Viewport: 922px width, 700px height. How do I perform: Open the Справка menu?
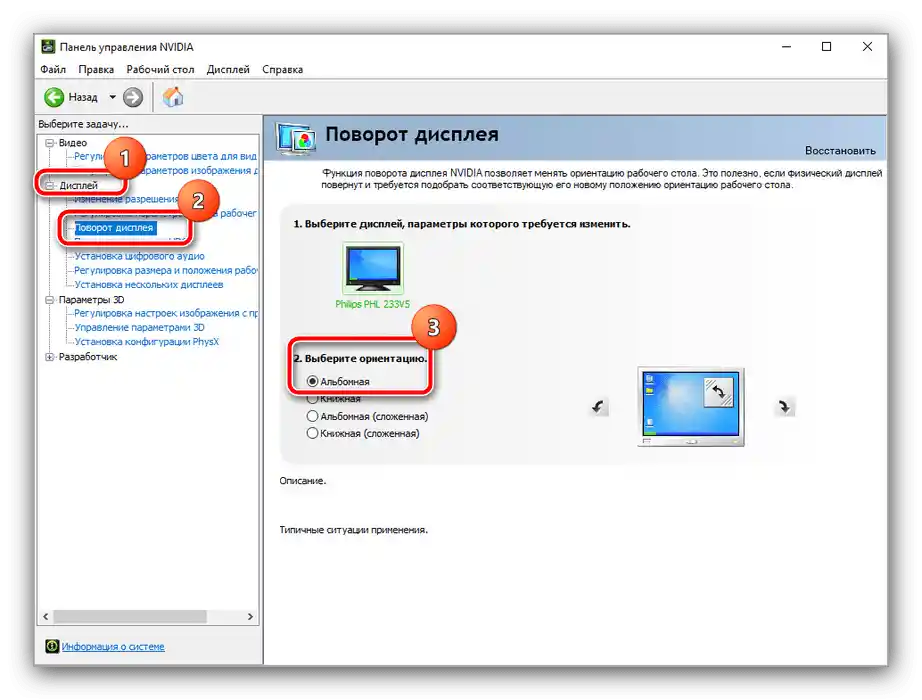click(282, 69)
